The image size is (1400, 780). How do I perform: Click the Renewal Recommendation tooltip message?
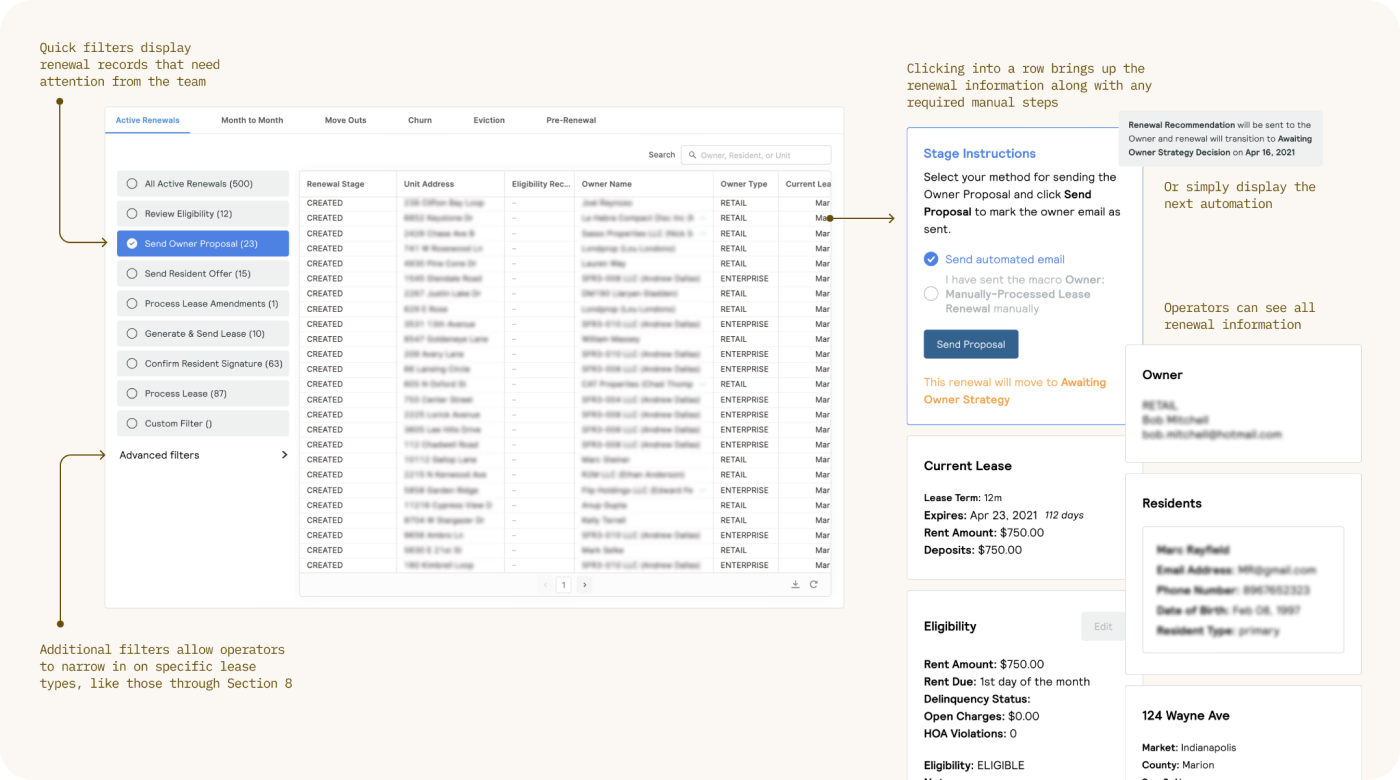click(1220, 139)
